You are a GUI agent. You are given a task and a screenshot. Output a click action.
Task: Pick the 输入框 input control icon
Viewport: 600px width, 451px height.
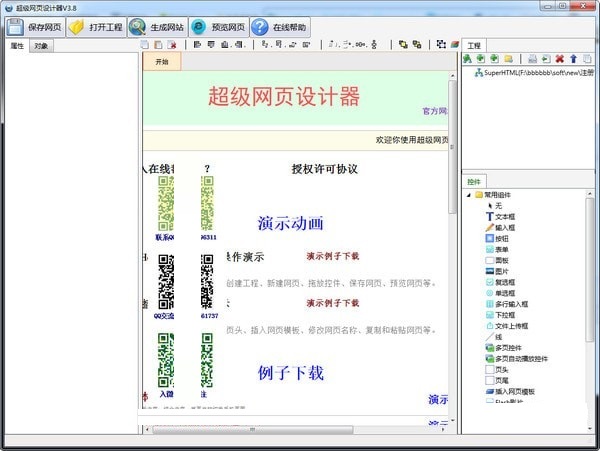coord(490,228)
